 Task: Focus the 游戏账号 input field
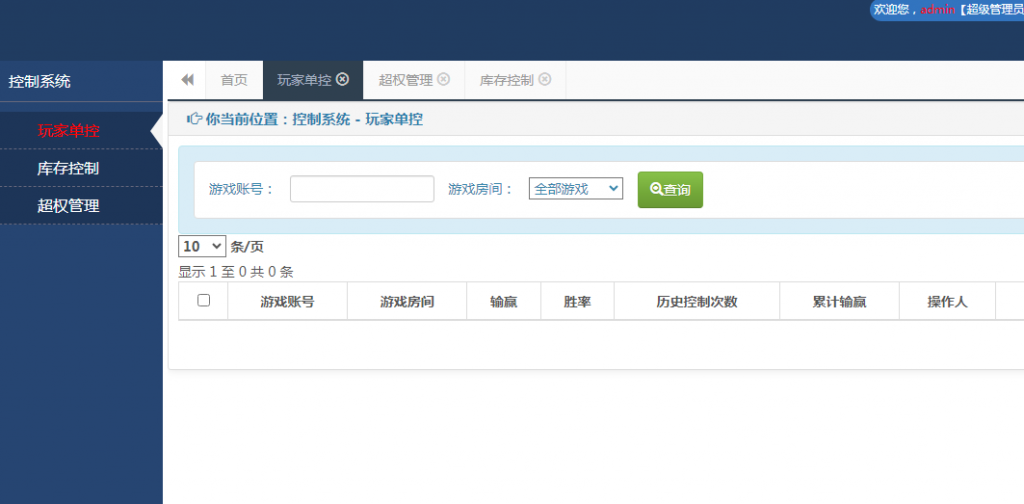[362, 189]
